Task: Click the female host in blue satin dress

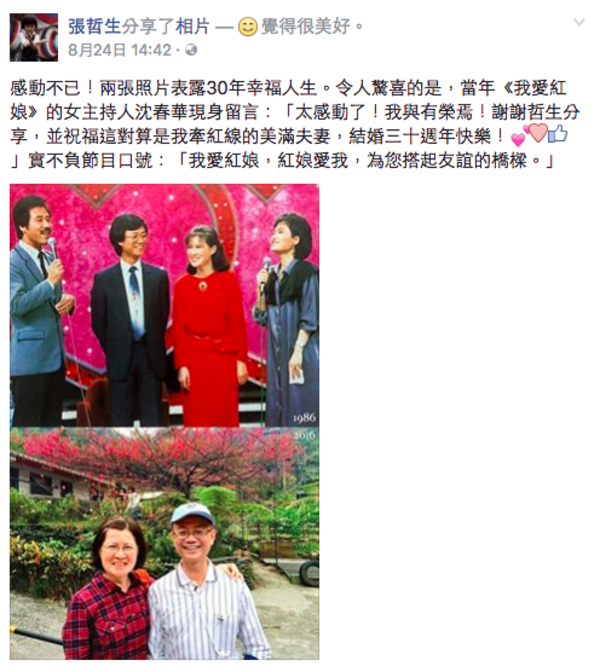Action: [x=289, y=319]
